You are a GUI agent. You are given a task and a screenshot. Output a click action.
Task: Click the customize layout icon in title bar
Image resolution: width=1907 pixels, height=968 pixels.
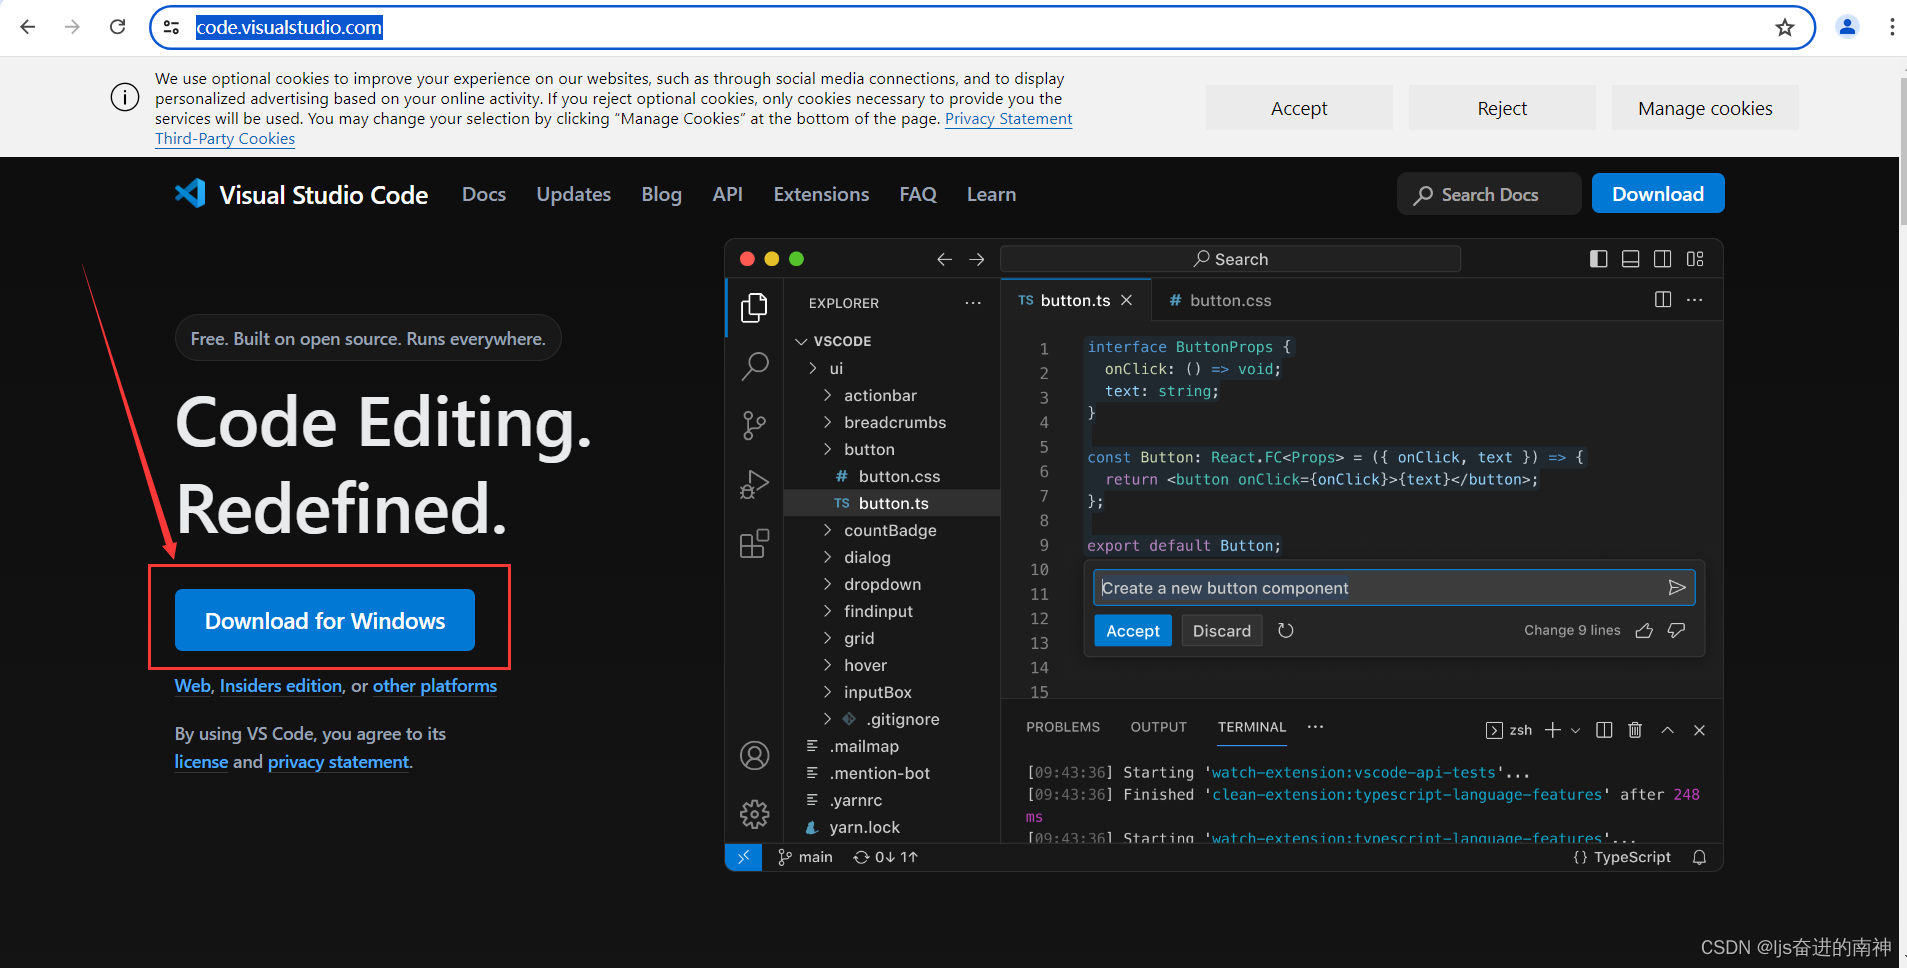(x=1695, y=259)
